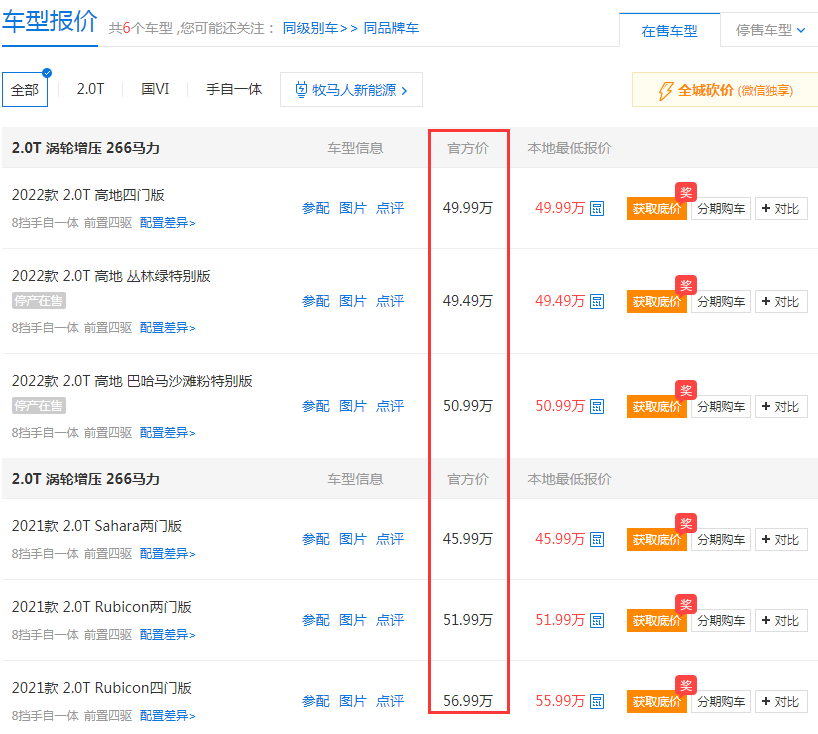The image size is (818, 734).
Task: Open 配置差异 for Sahara两门版
Action: point(167,553)
